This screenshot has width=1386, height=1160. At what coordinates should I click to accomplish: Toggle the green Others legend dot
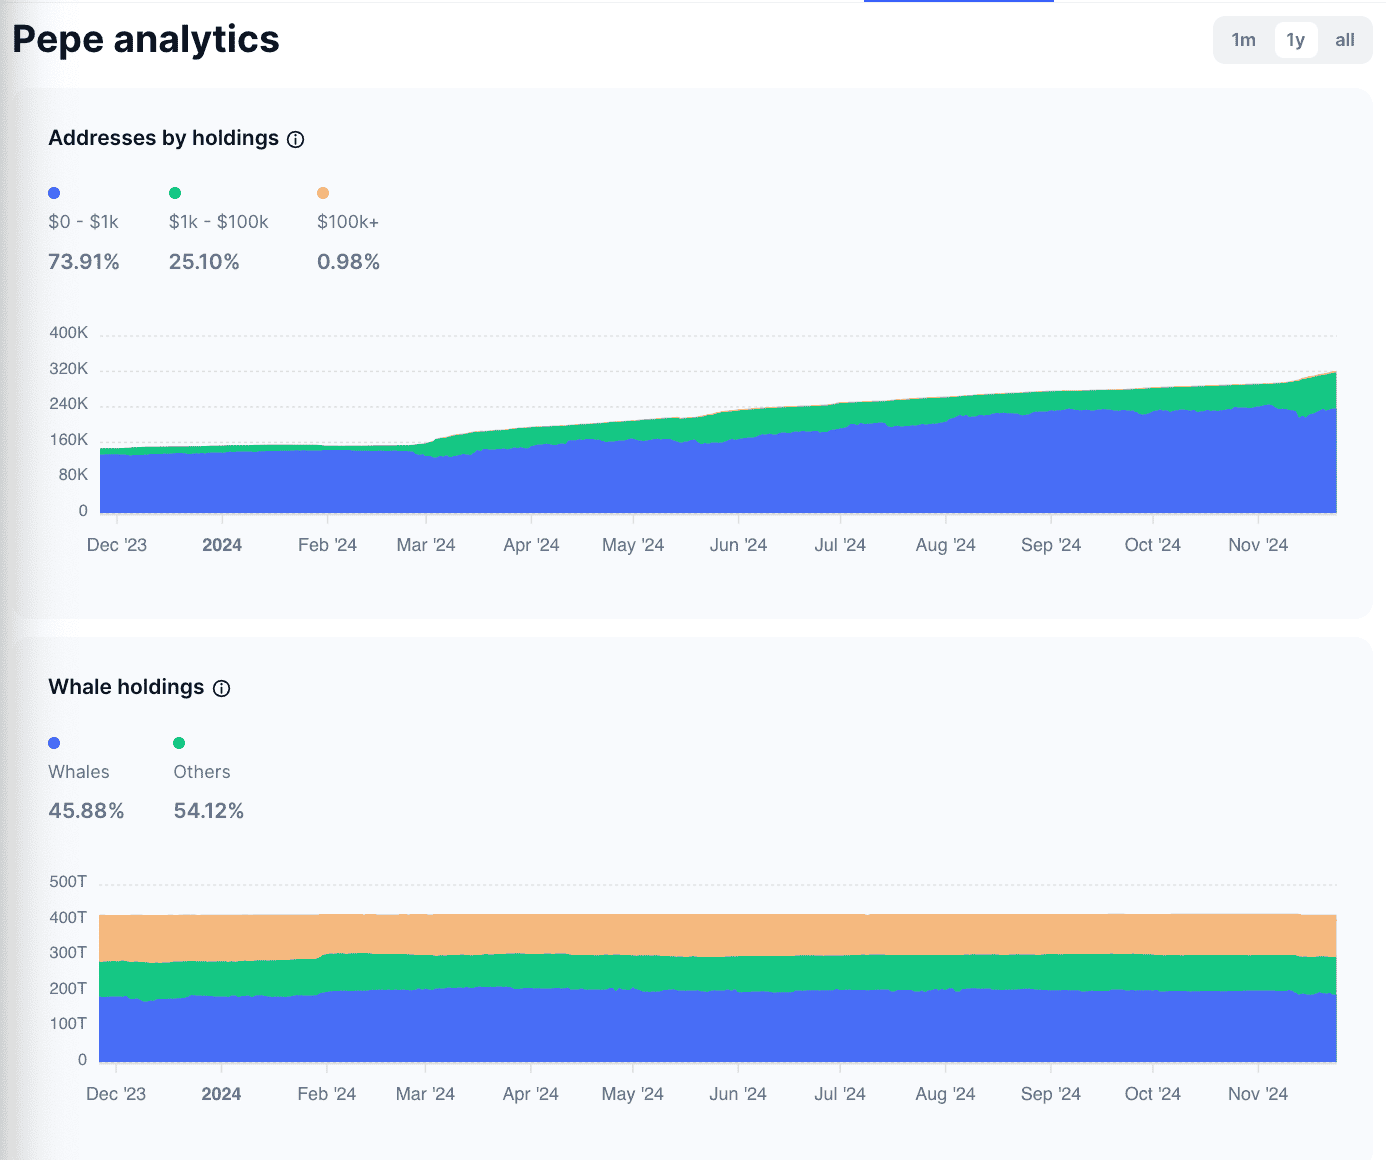[x=179, y=743]
